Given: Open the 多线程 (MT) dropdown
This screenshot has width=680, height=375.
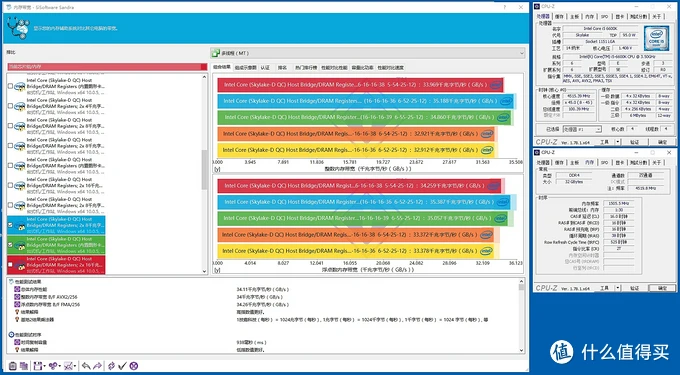Looking at the screenshot, I should [x=367, y=53].
